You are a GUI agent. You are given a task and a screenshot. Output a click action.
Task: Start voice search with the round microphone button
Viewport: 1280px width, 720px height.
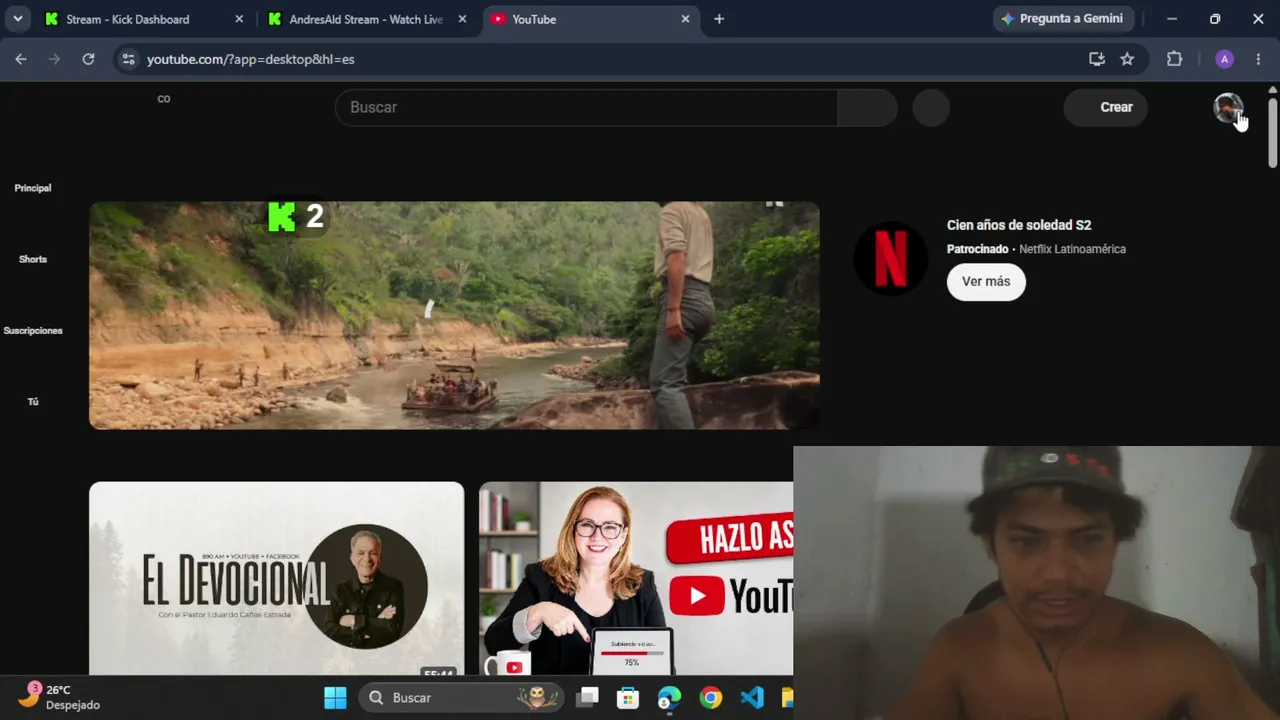pos(931,107)
